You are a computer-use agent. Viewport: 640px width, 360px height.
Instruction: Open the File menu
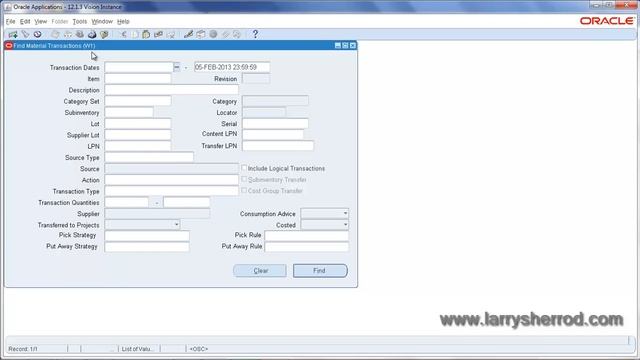click(10, 21)
